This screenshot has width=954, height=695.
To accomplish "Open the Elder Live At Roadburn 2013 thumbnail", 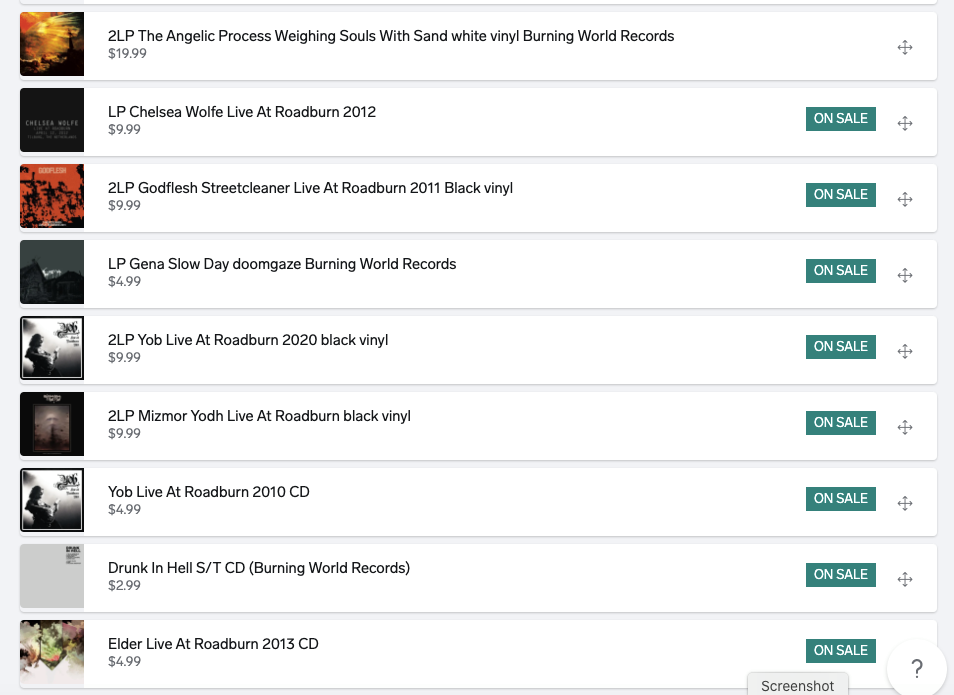I will [52, 652].
